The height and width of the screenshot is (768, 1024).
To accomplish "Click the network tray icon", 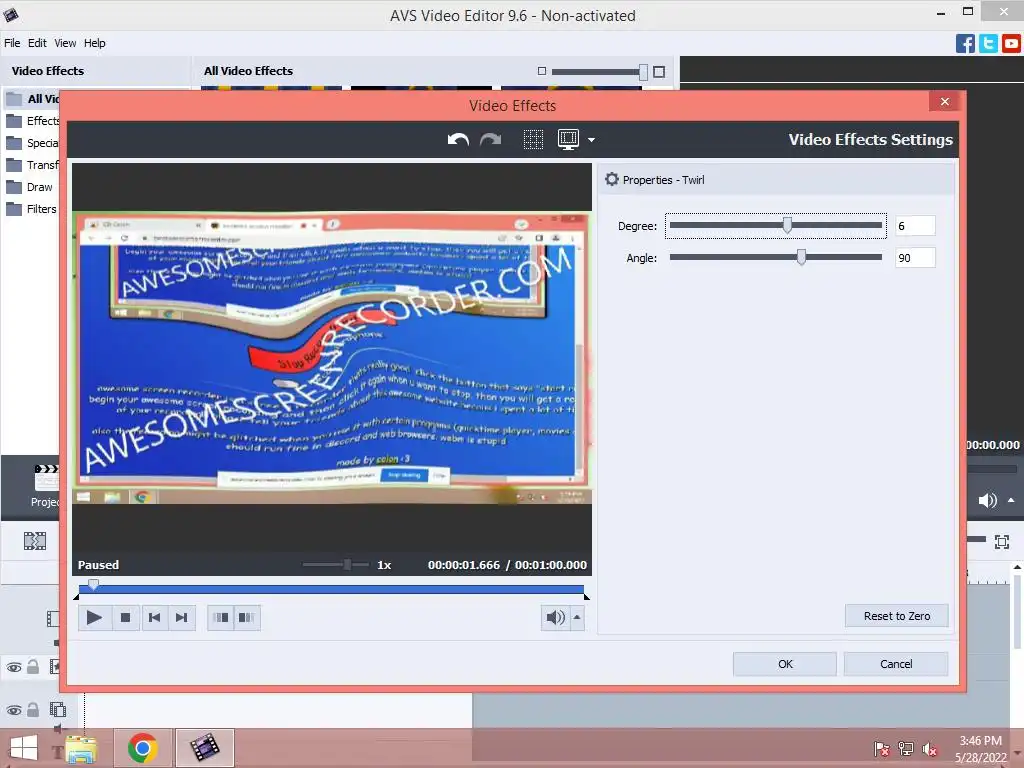I will tap(906, 748).
